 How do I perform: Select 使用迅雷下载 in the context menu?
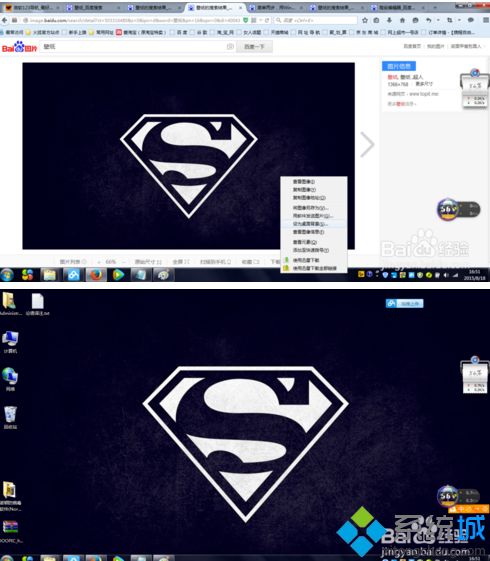tap(306, 260)
